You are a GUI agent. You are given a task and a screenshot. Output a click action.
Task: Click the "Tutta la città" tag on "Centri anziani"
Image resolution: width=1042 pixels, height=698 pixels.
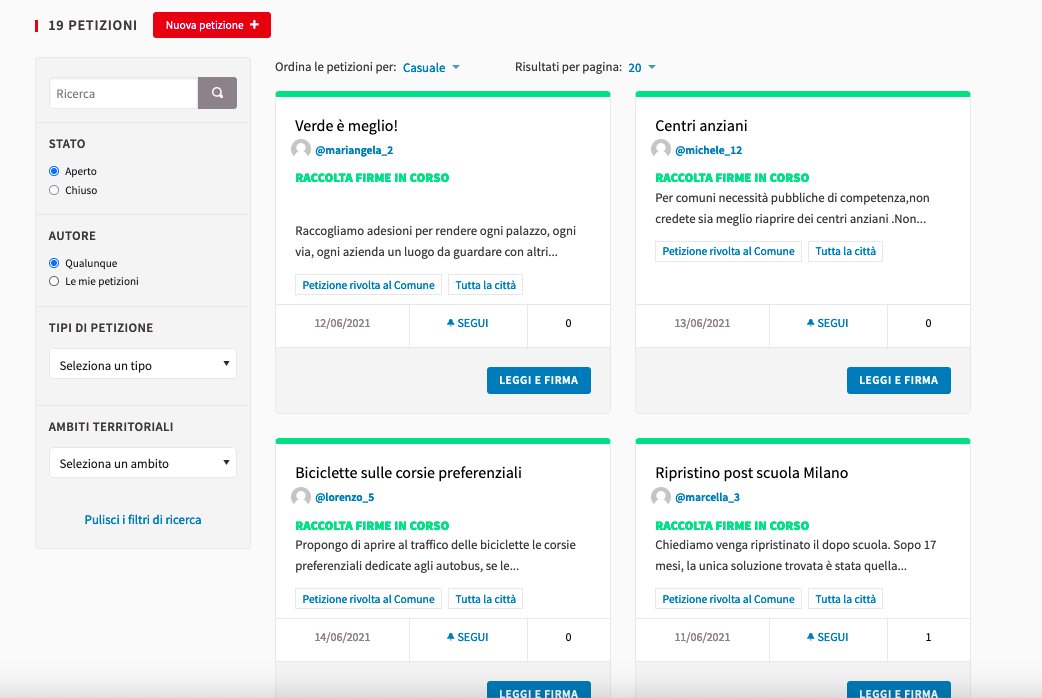tap(846, 251)
